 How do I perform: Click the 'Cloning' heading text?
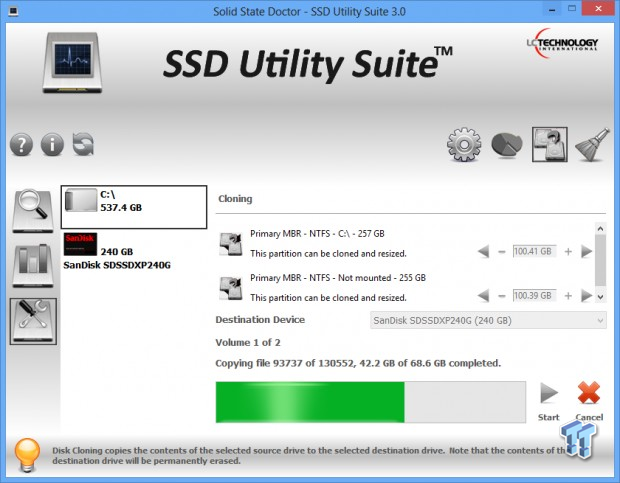pos(235,199)
